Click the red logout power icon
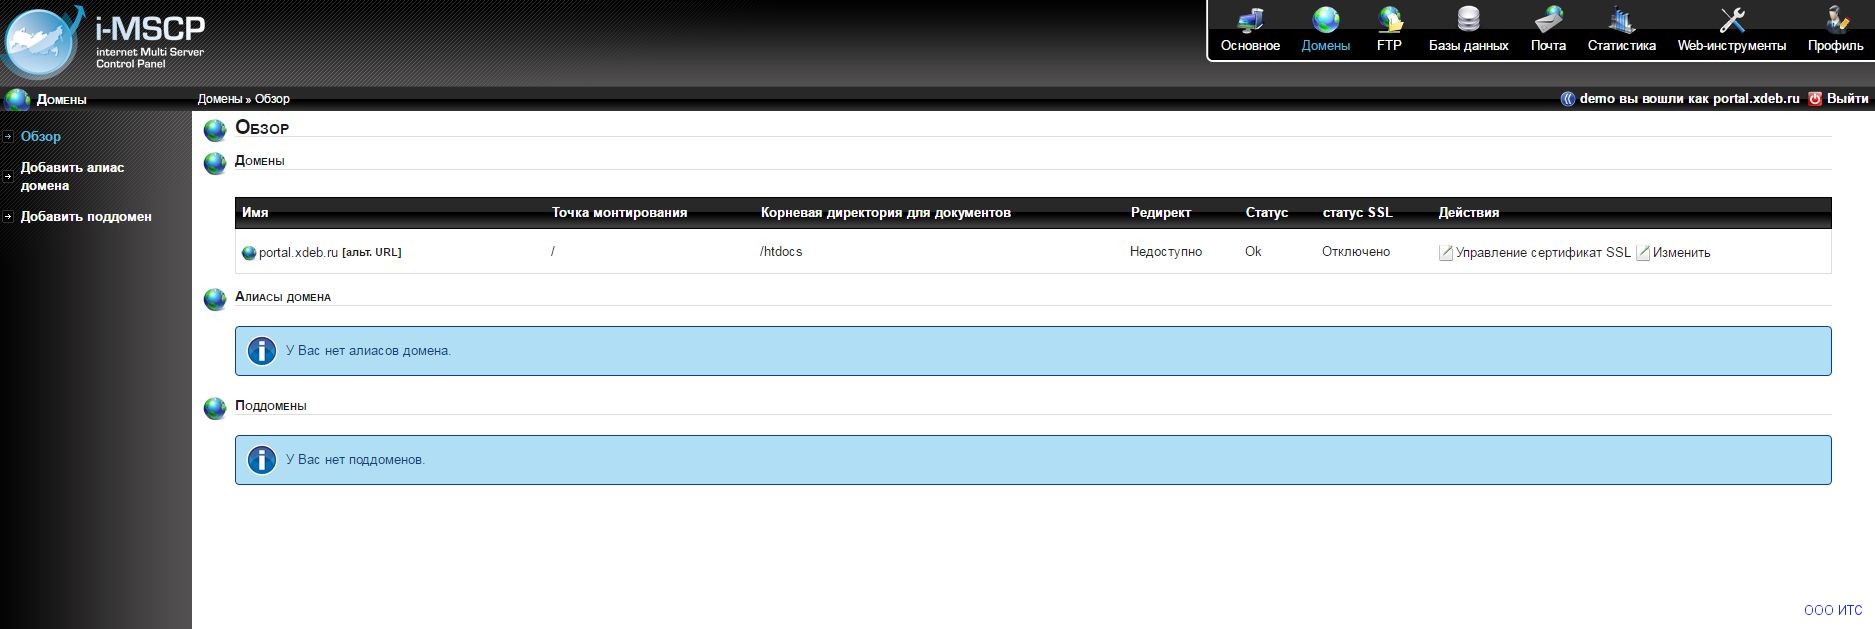 [x=1815, y=99]
